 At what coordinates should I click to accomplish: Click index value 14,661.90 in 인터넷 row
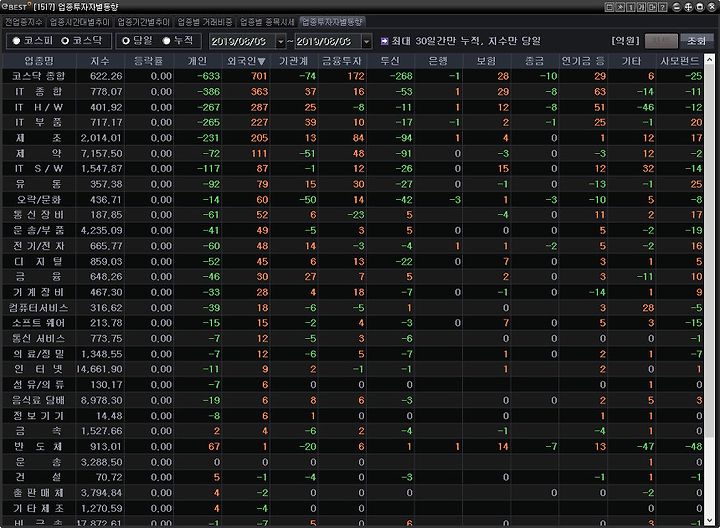(x=100, y=370)
